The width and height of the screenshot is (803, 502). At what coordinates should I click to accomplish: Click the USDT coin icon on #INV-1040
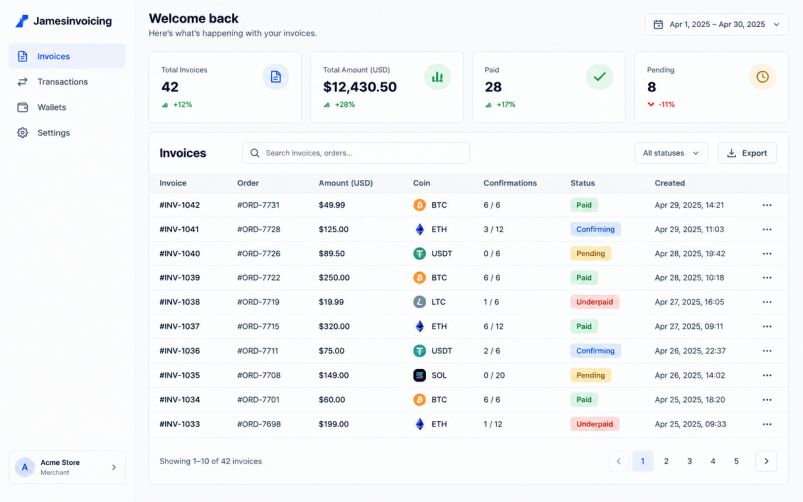pyautogui.click(x=419, y=254)
